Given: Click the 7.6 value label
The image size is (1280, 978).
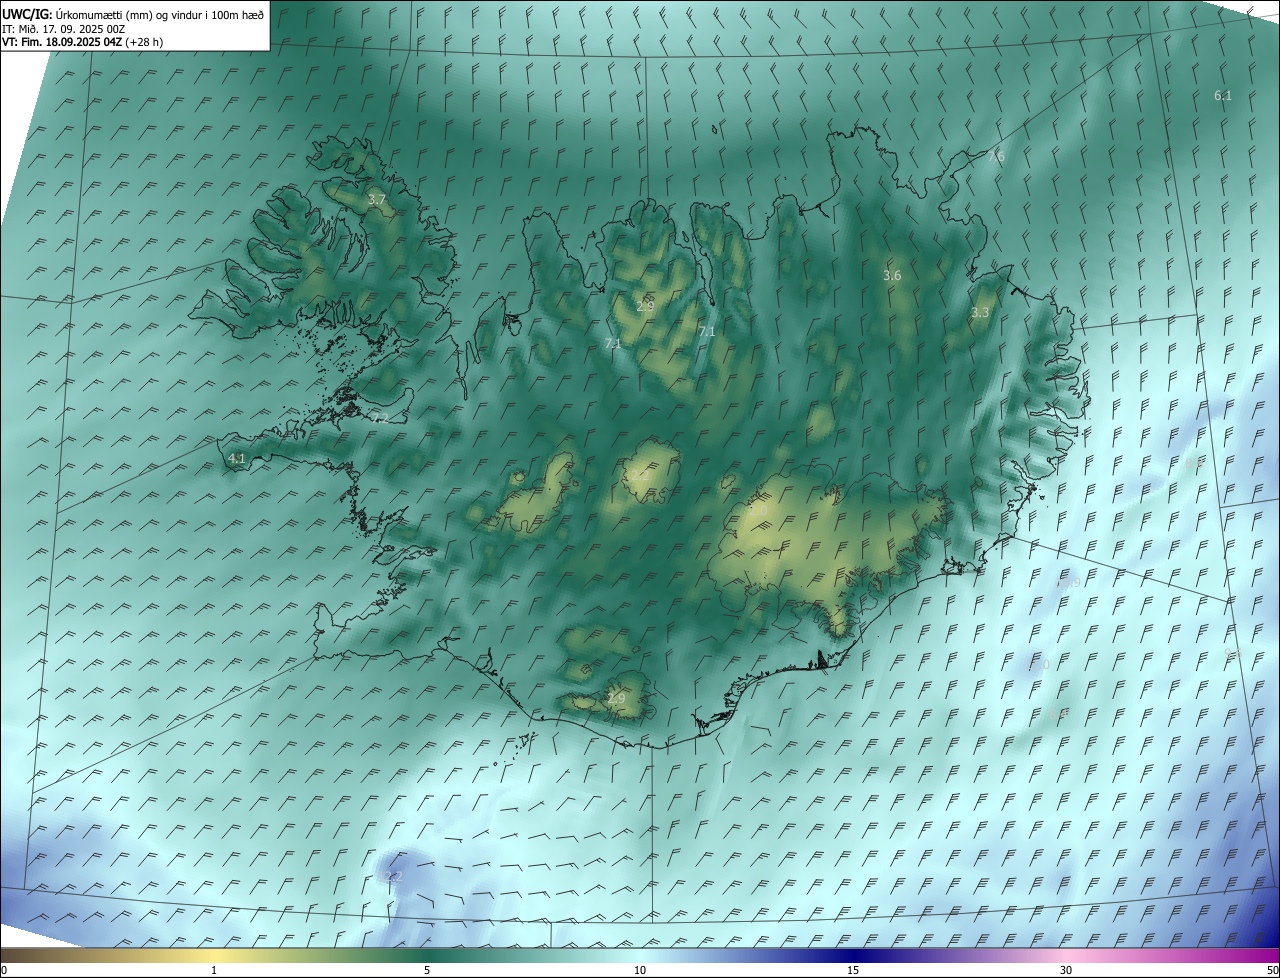Looking at the screenshot, I should coord(996,157).
